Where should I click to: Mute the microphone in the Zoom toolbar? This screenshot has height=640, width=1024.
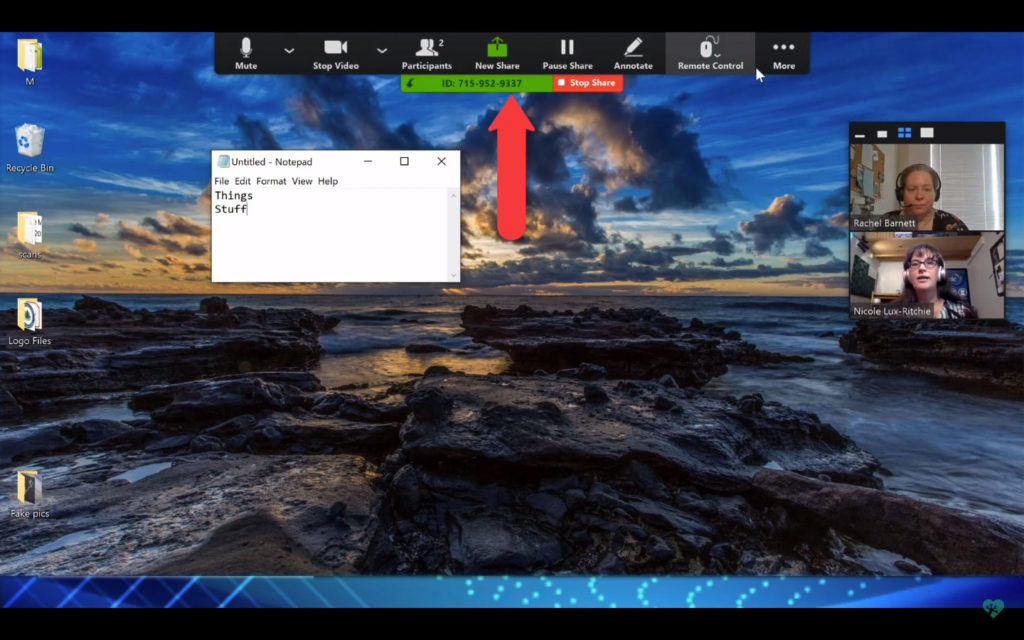pyautogui.click(x=246, y=52)
